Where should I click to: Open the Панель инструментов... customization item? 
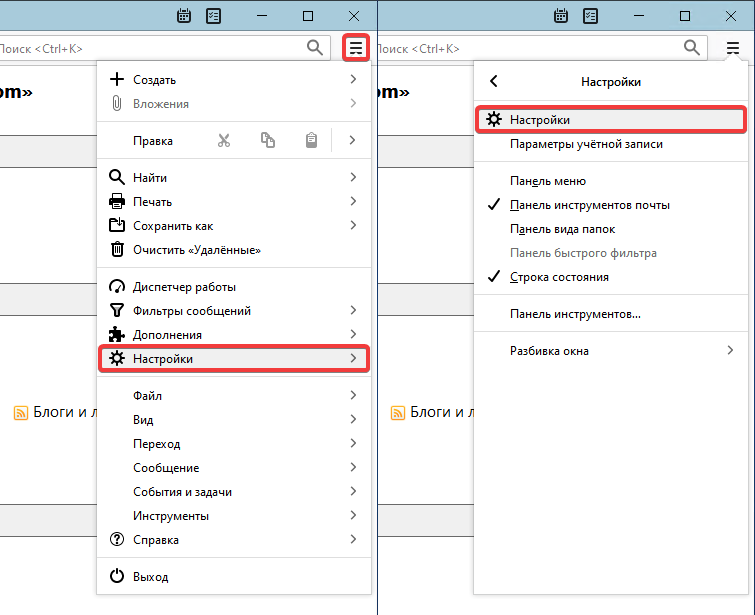(x=574, y=314)
